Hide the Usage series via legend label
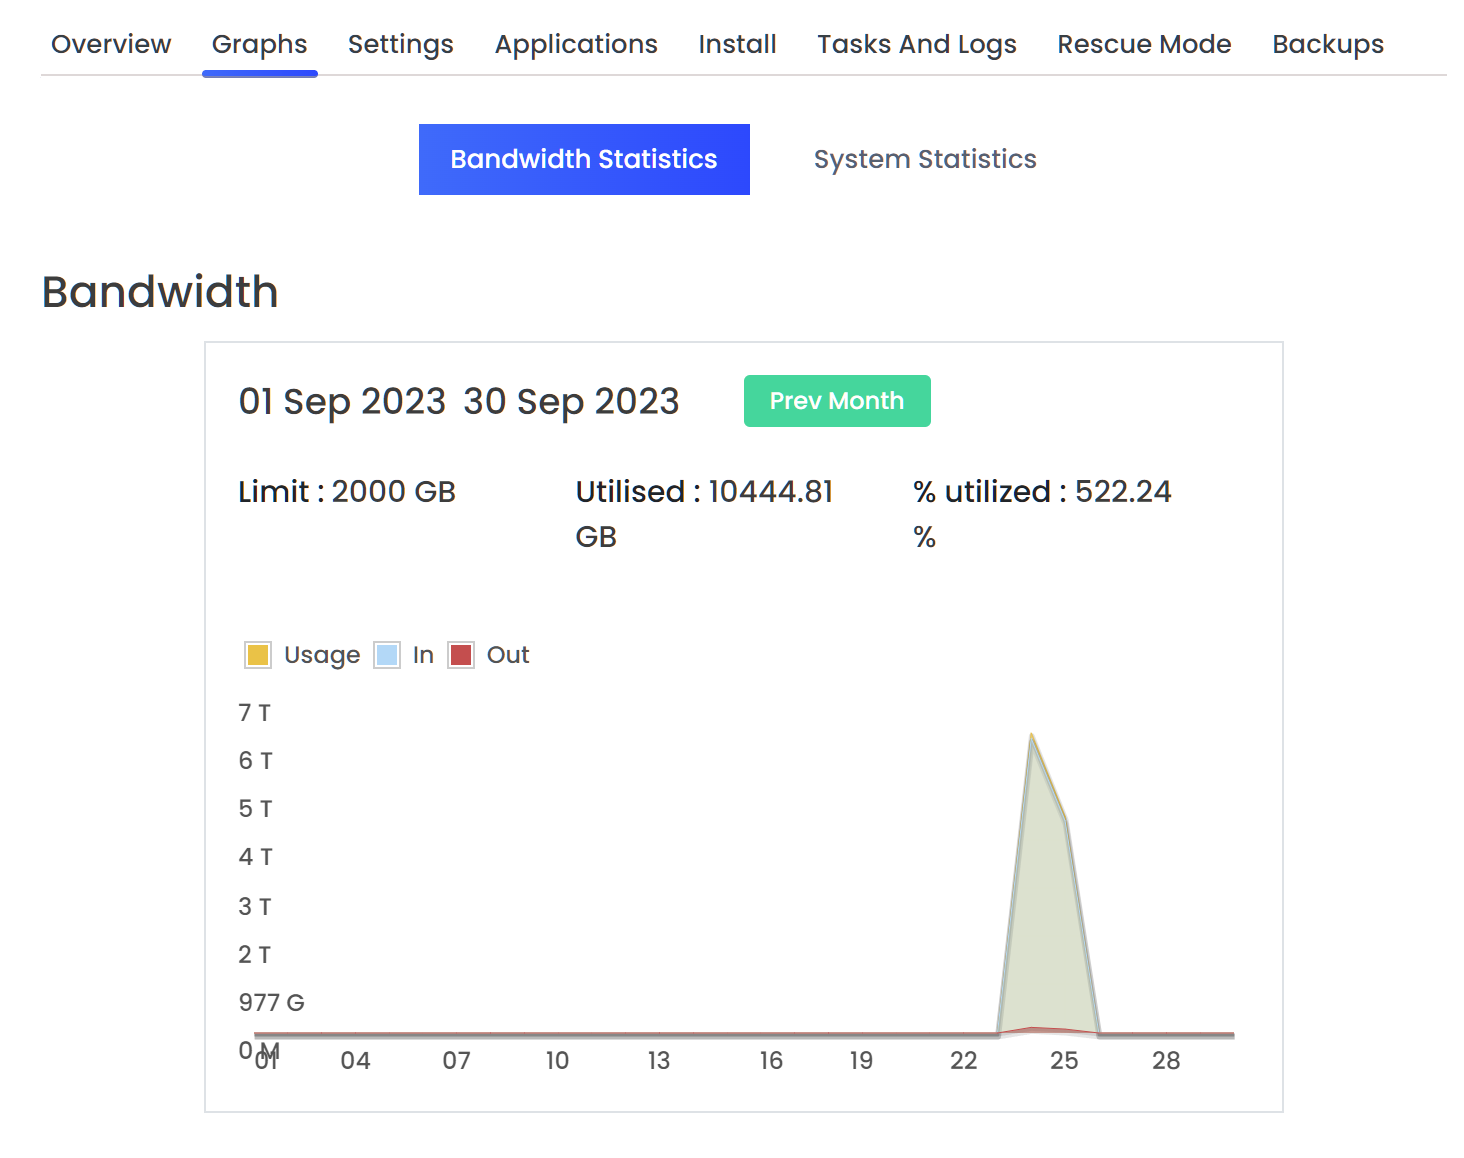Image resolution: width=1464 pixels, height=1158 pixels. (321, 655)
